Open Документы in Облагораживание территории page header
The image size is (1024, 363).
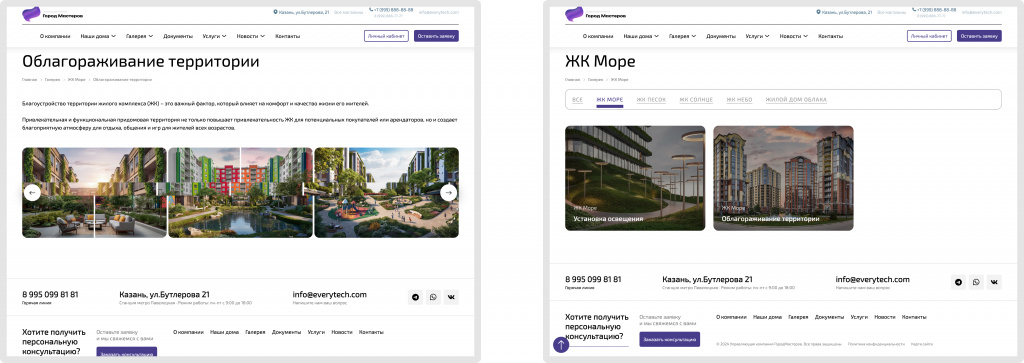pos(178,36)
